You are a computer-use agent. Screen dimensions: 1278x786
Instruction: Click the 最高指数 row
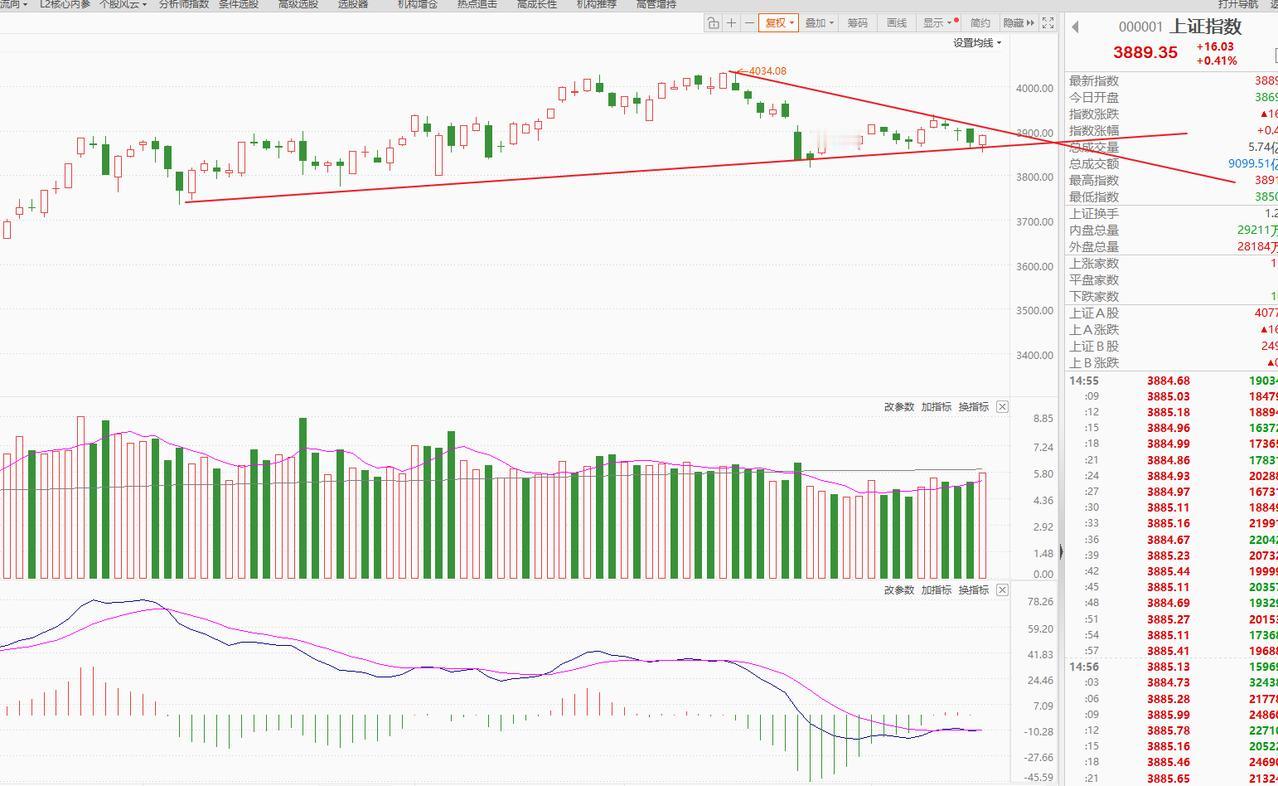point(1172,180)
